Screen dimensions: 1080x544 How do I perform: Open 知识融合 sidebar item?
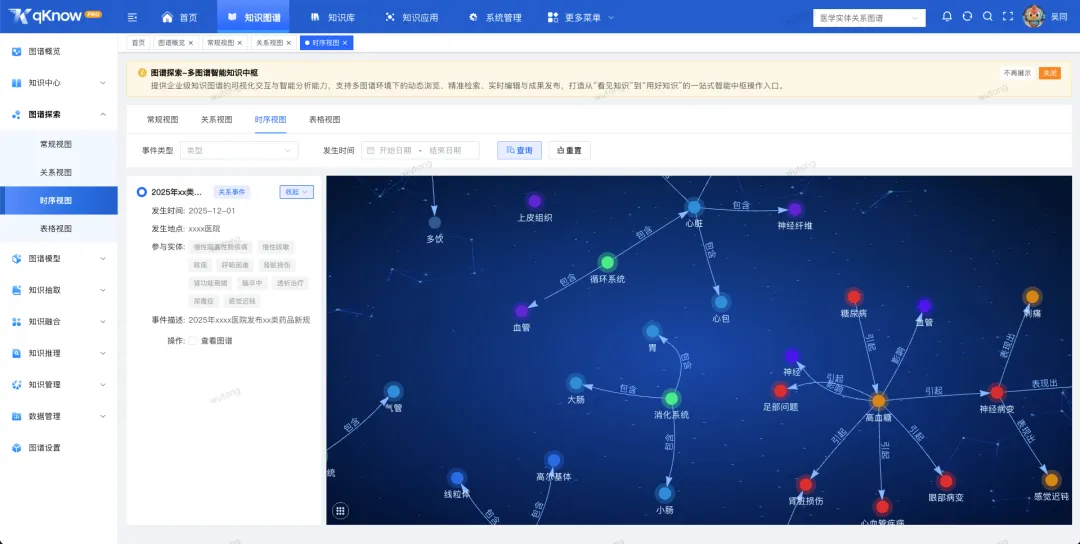point(59,322)
